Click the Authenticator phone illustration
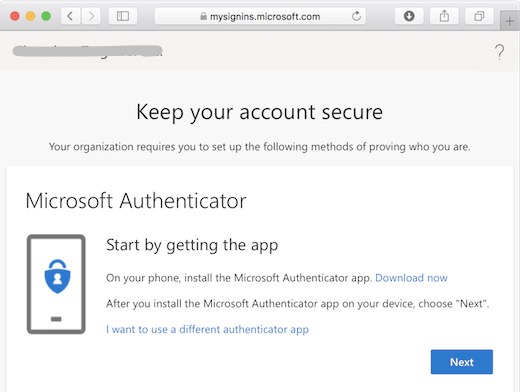 click(56, 284)
